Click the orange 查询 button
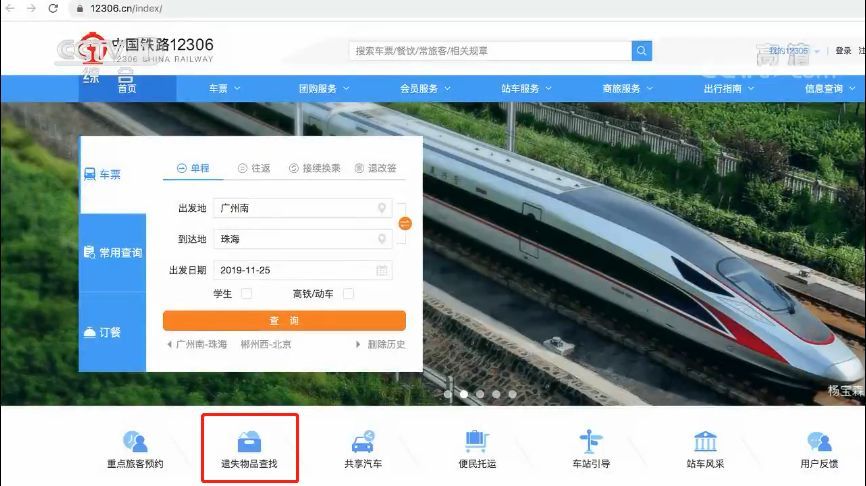This screenshot has width=866, height=486. coord(284,320)
